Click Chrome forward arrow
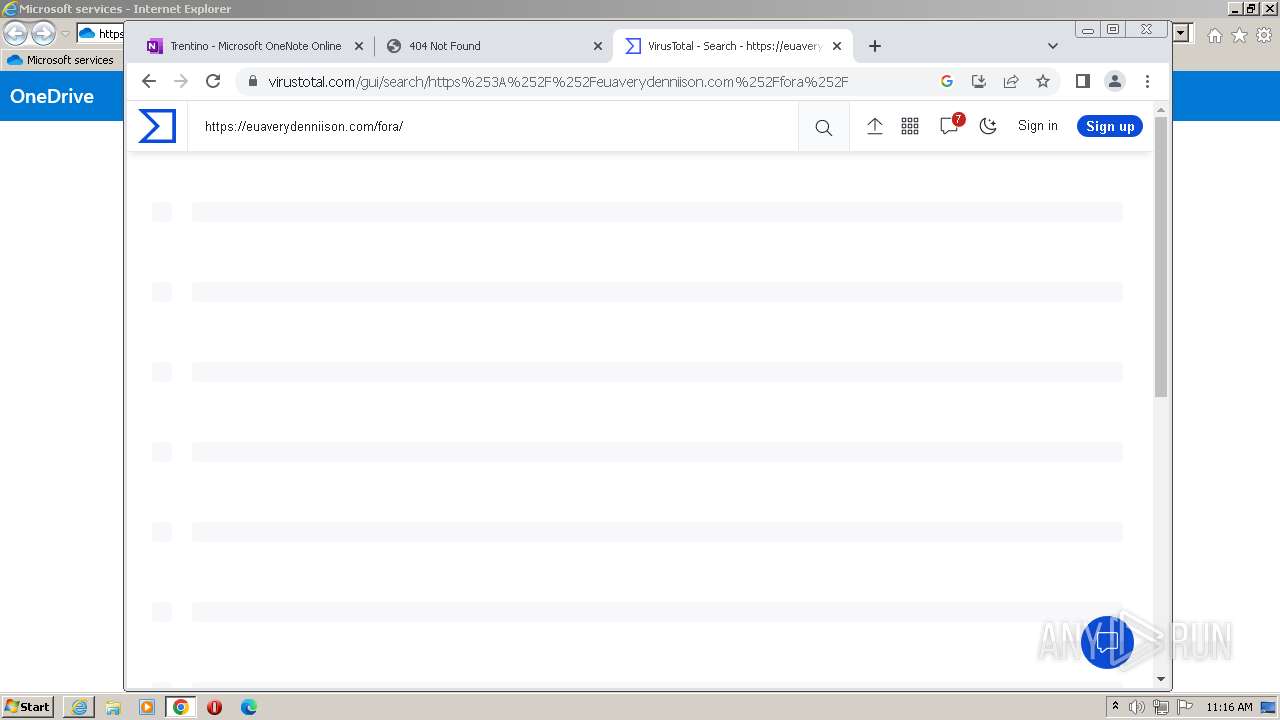This screenshot has width=1280, height=720. pyautogui.click(x=181, y=81)
